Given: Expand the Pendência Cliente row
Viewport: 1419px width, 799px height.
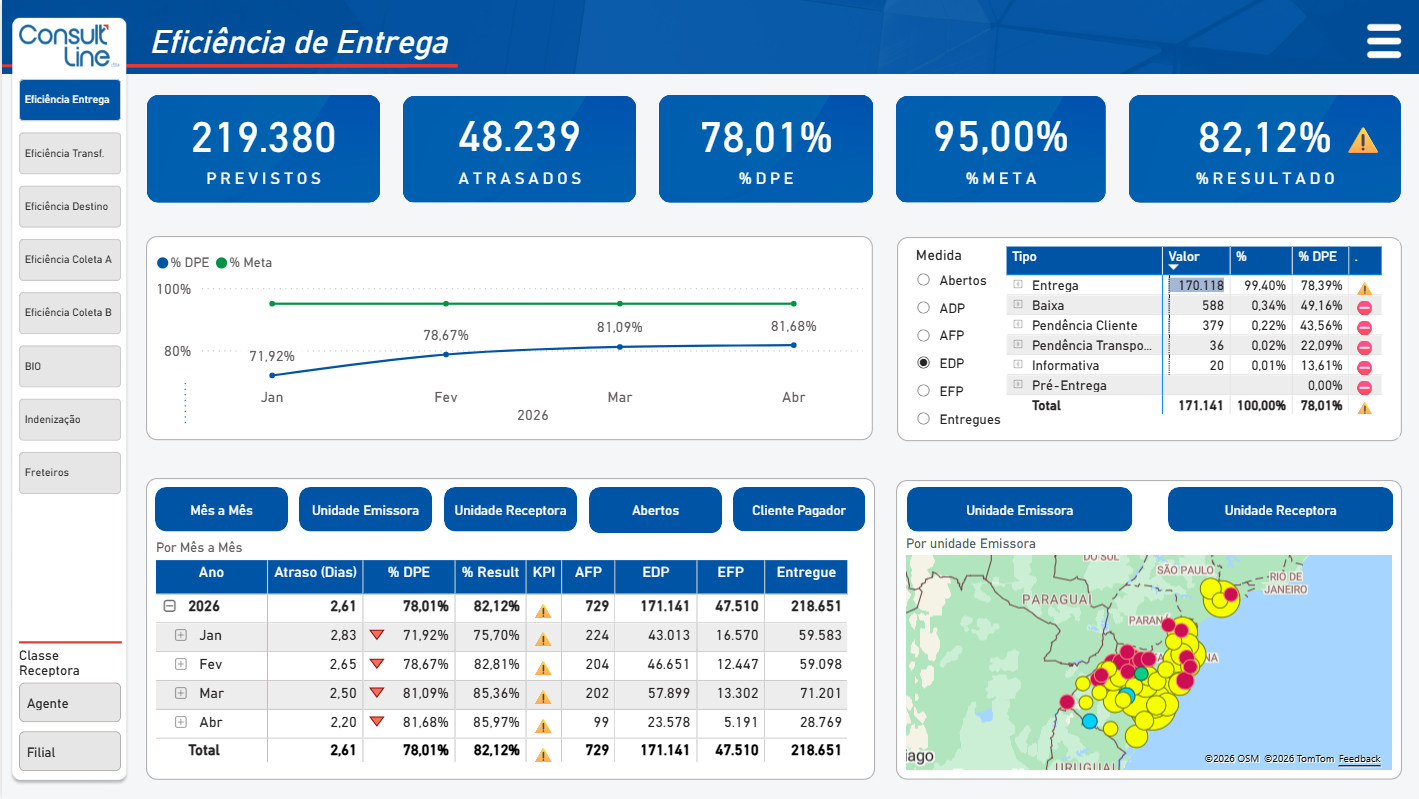Looking at the screenshot, I should click(1018, 325).
